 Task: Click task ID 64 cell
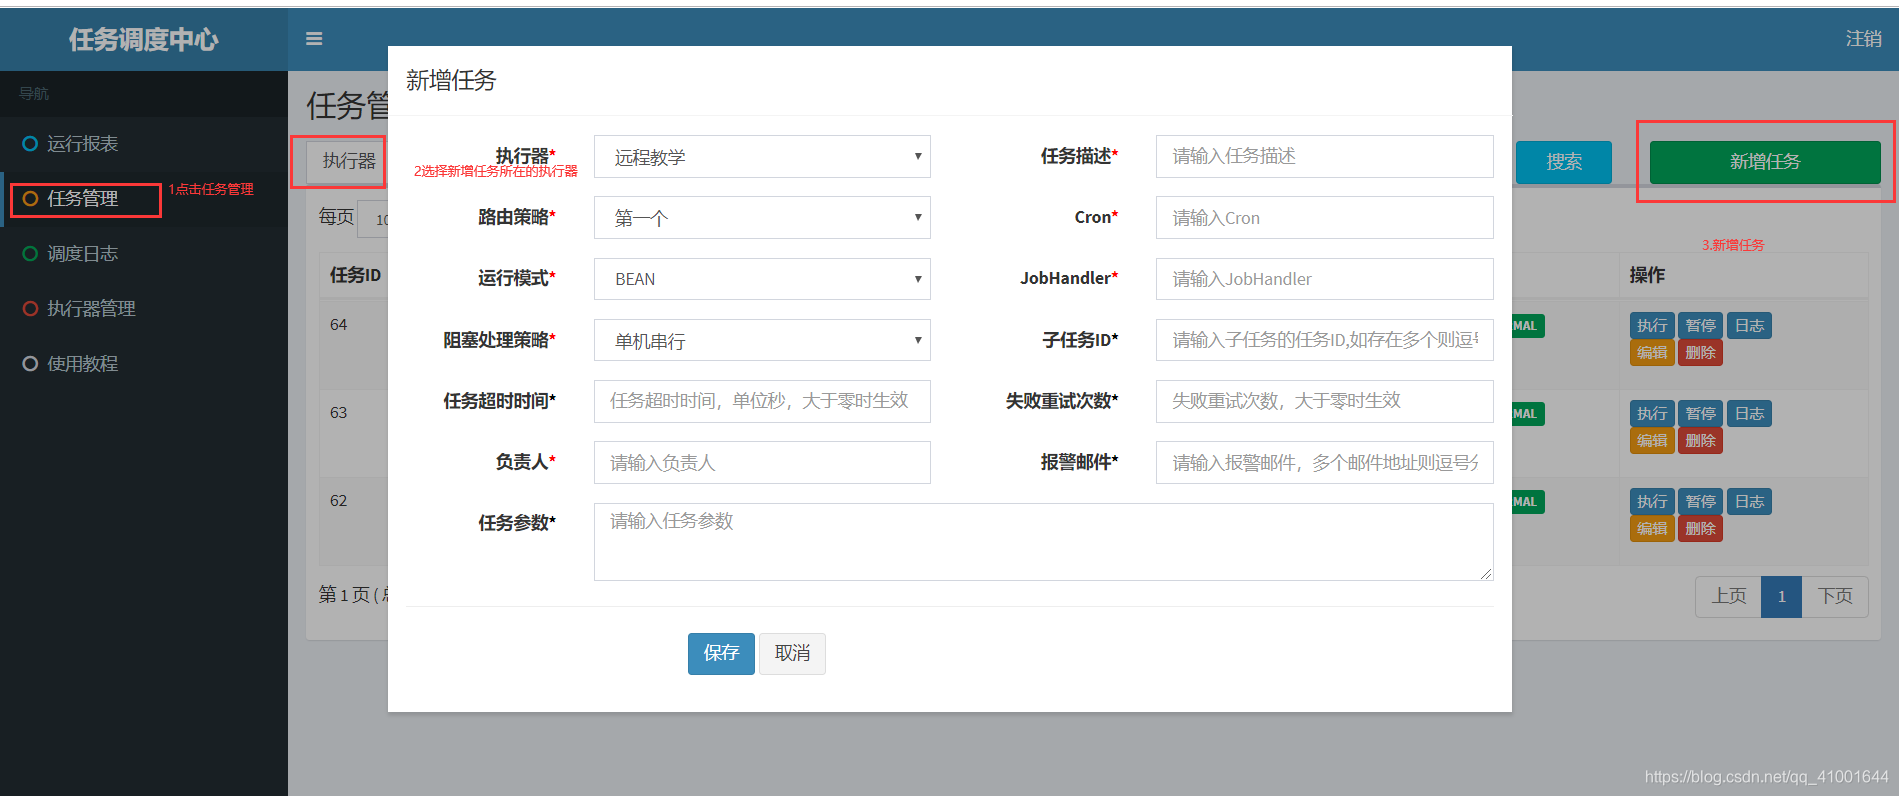pos(339,325)
